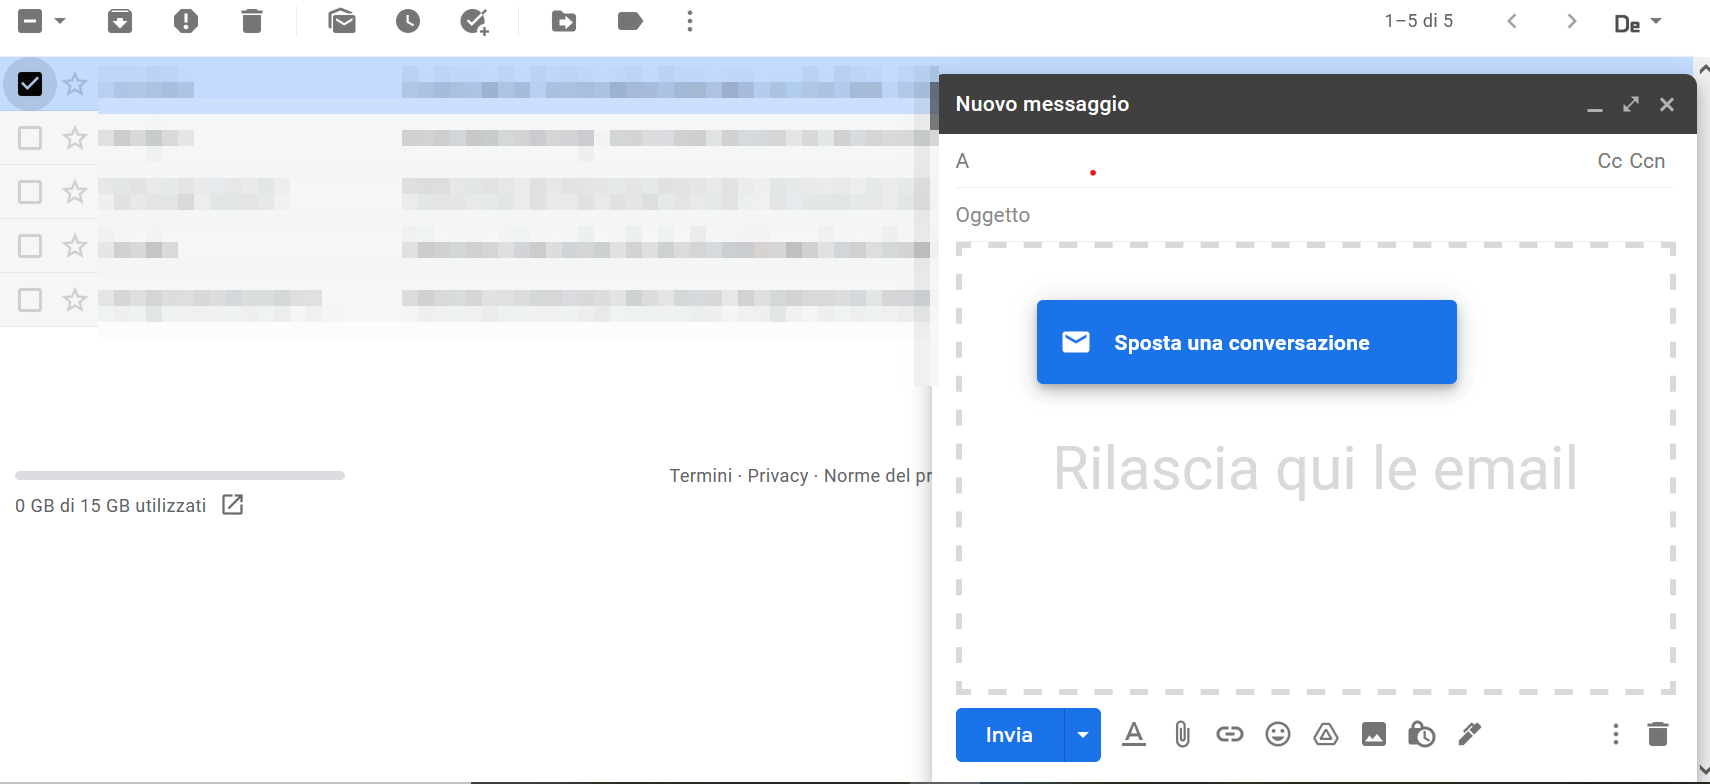Archive the selected conversation
This screenshot has height=784, width=1710.
[x=120, y=21]
